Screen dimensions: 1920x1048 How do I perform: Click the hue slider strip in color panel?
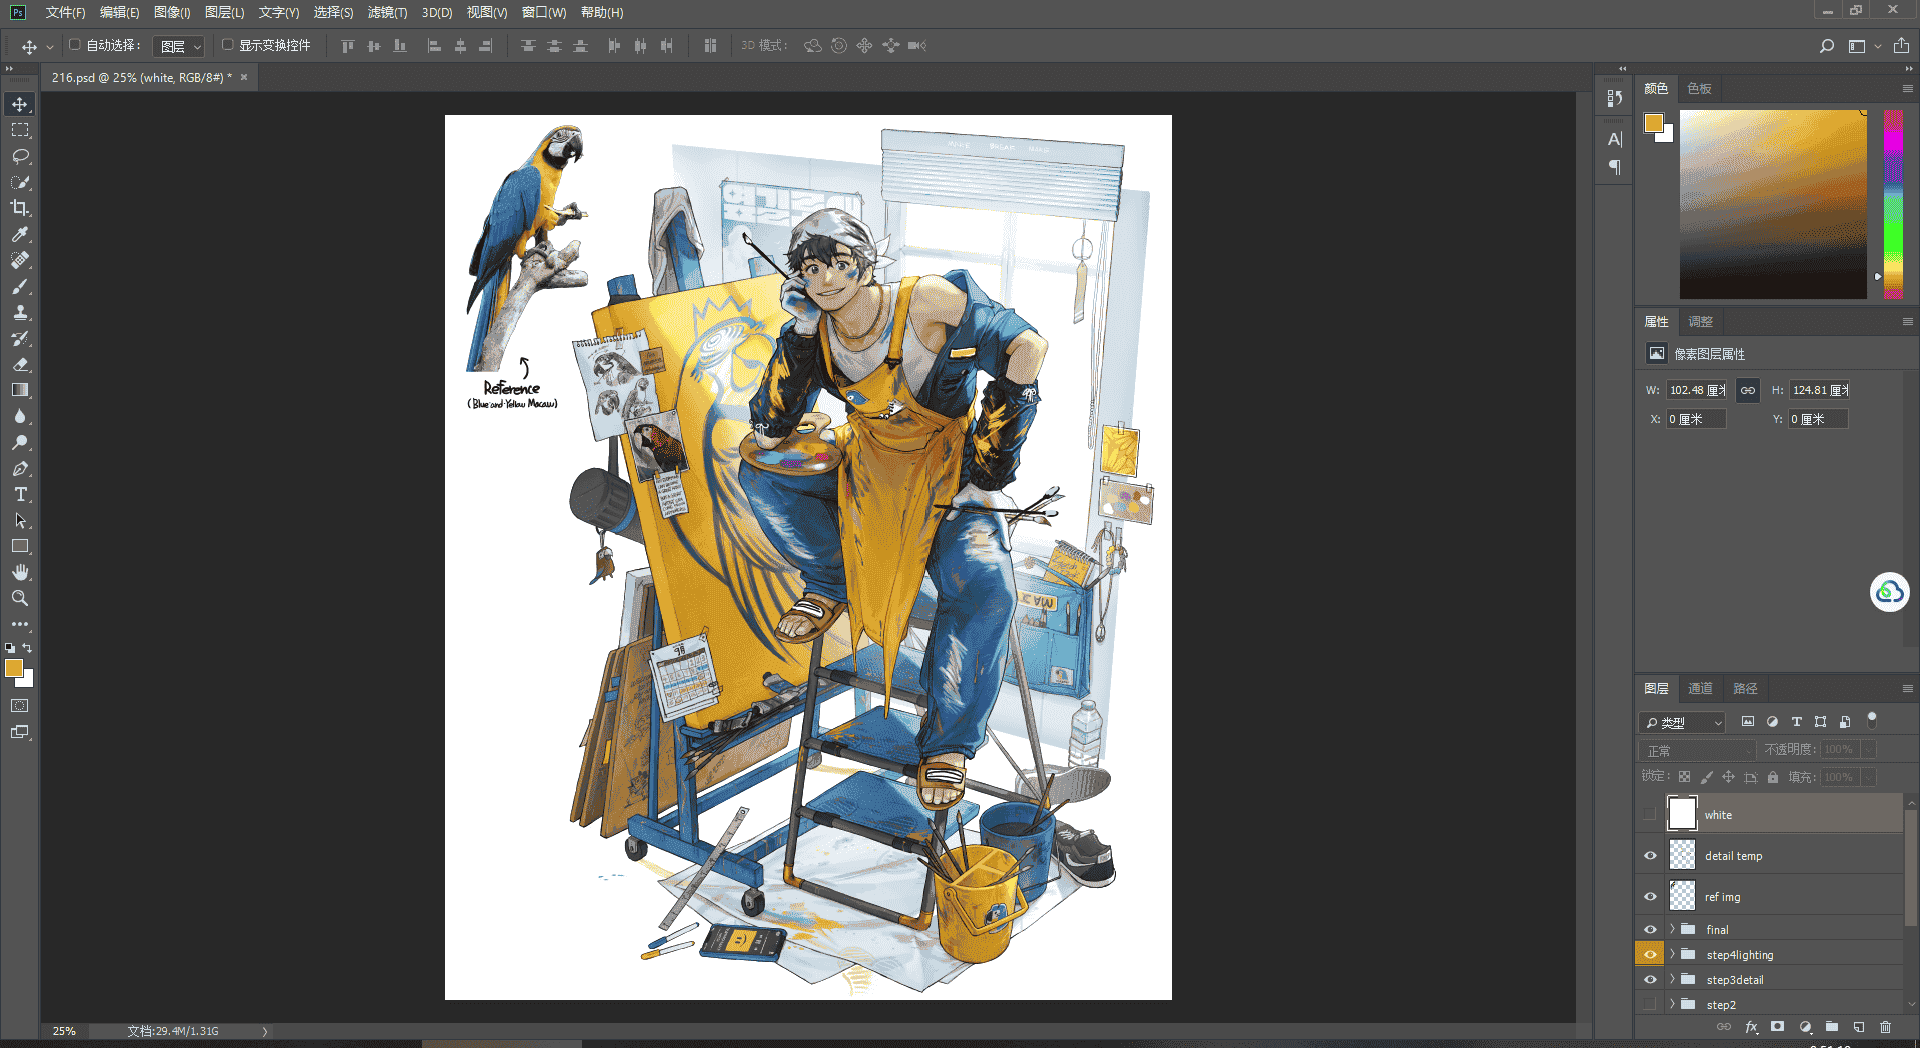1893,204
